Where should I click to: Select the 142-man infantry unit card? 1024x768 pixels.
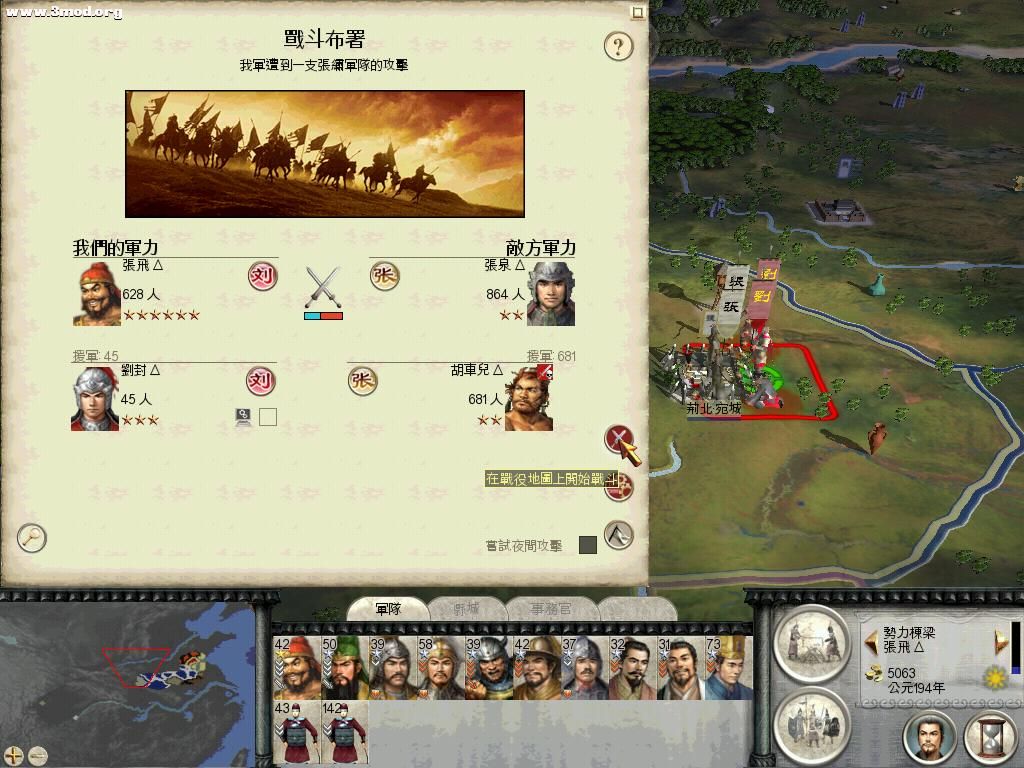pyautogui.click(x=344, y=733)
